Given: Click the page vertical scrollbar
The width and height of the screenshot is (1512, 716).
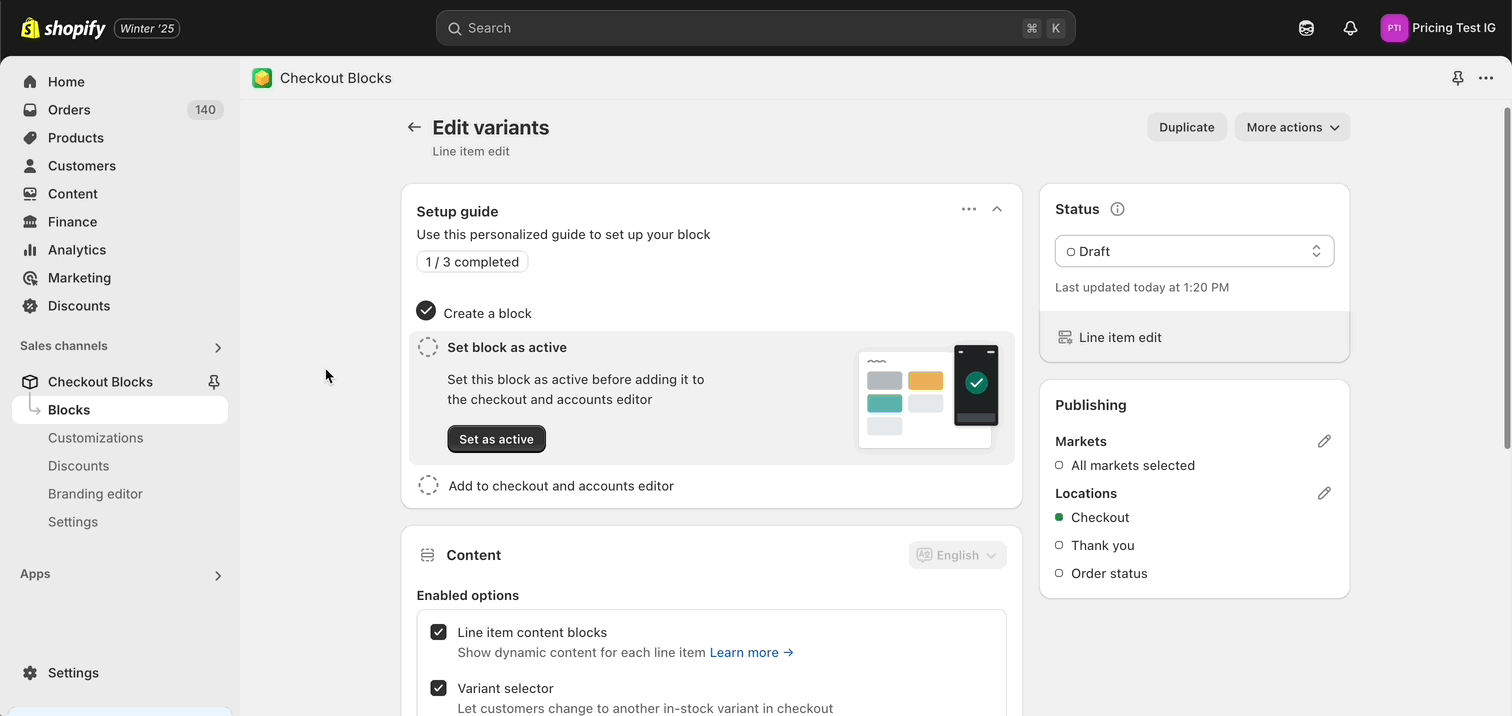Looking at the screenshot, I should 1507,280.
